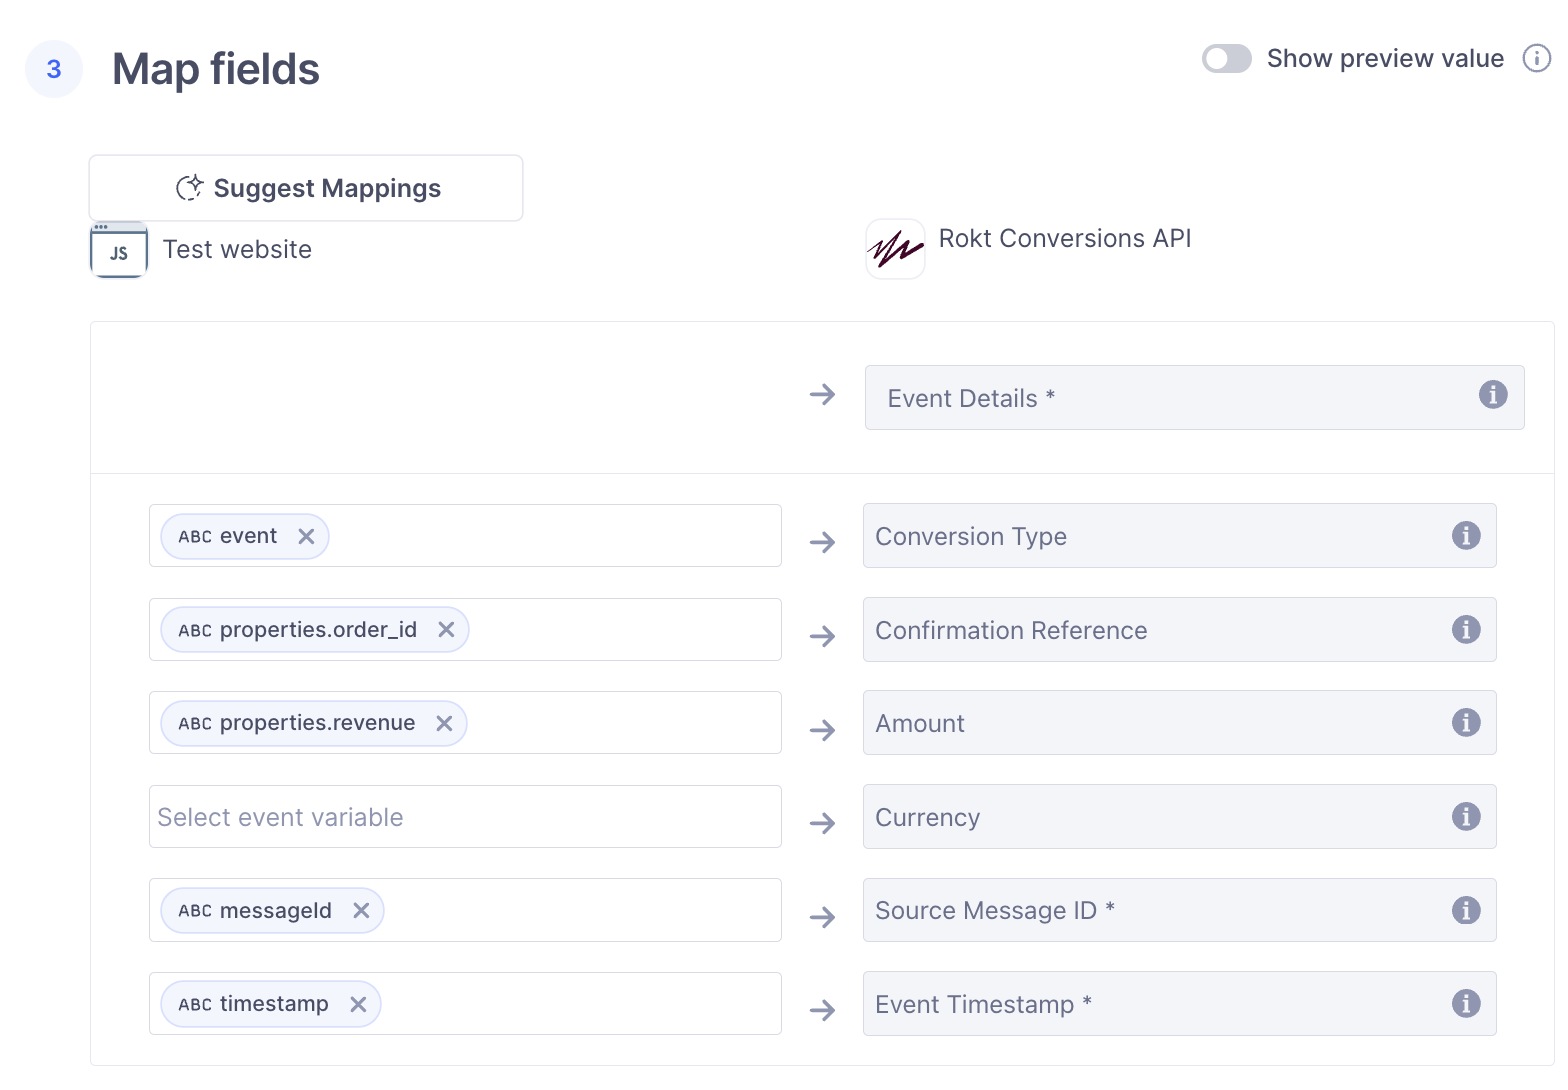Remove the messageId variable tag
This screenshot has width=1568, height=1090.
pos(361,911)
